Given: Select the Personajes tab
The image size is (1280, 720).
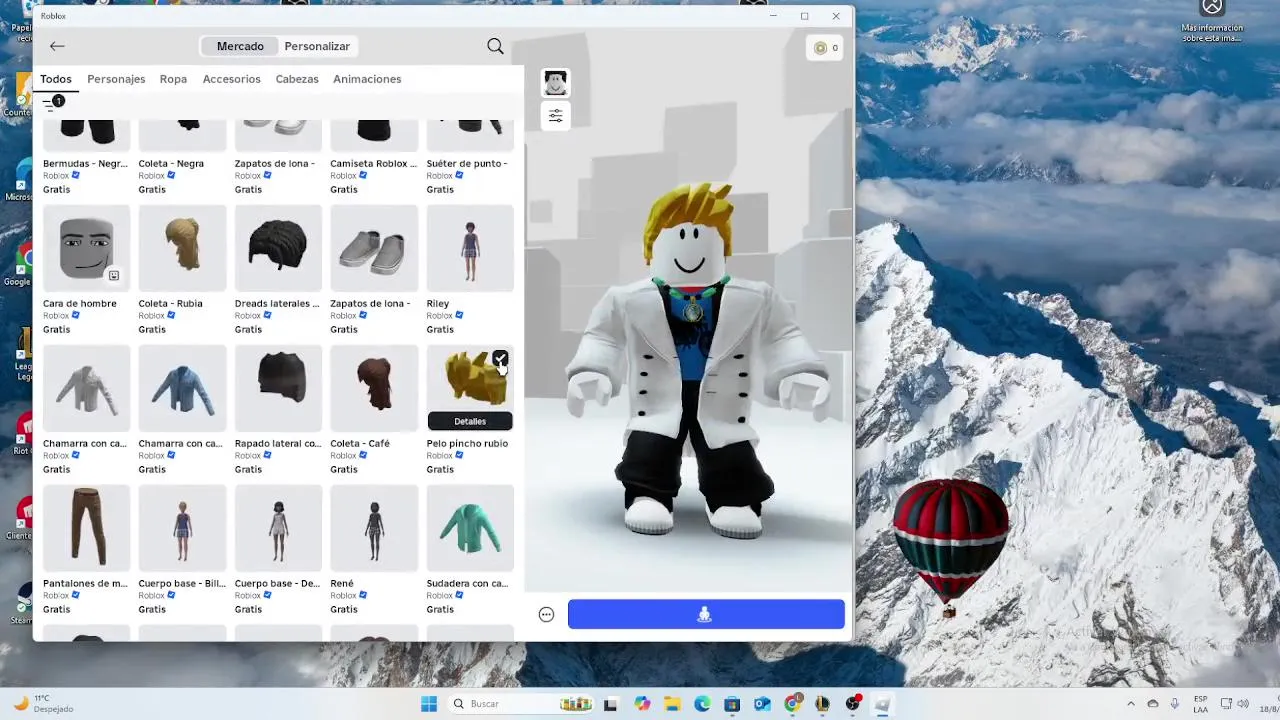Looking at the screenshot, I should (116, 79).
